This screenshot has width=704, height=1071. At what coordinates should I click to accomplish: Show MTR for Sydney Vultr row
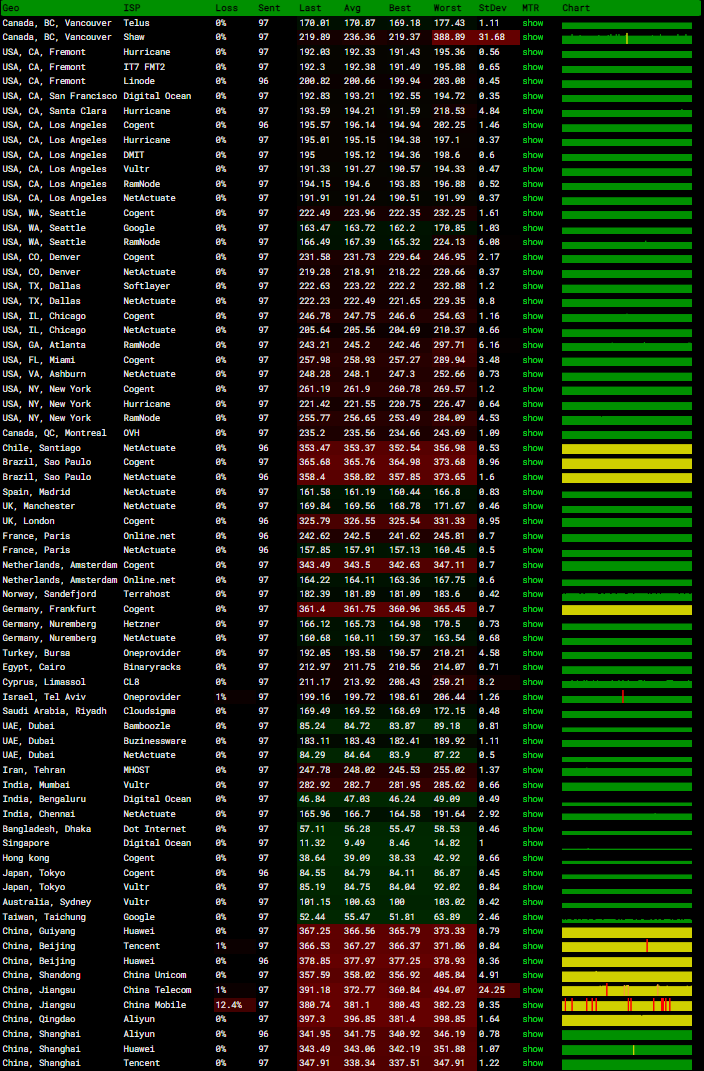(x=533, y=902)
